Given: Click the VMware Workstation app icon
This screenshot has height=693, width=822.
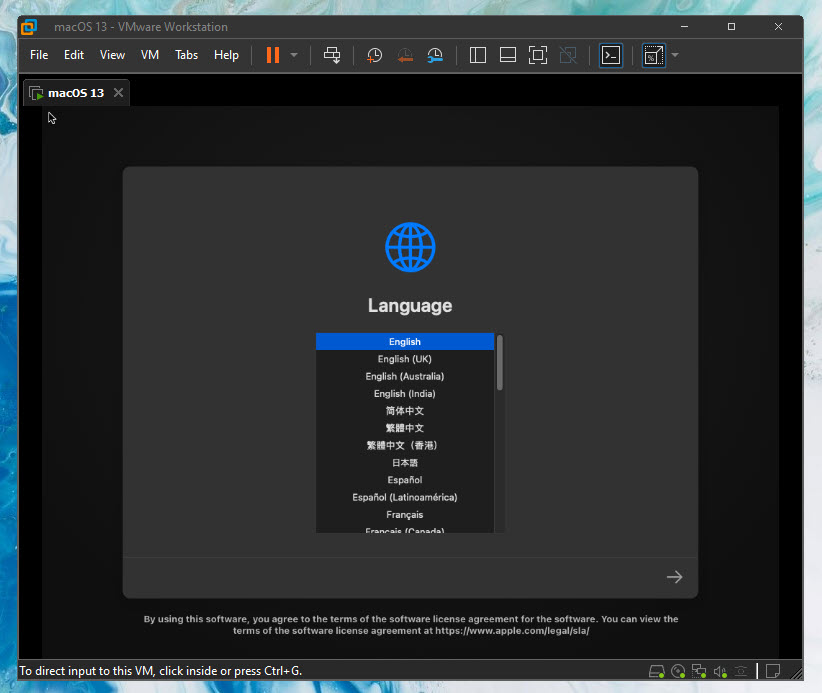Looking at the screenshot, I should (29, 27).
